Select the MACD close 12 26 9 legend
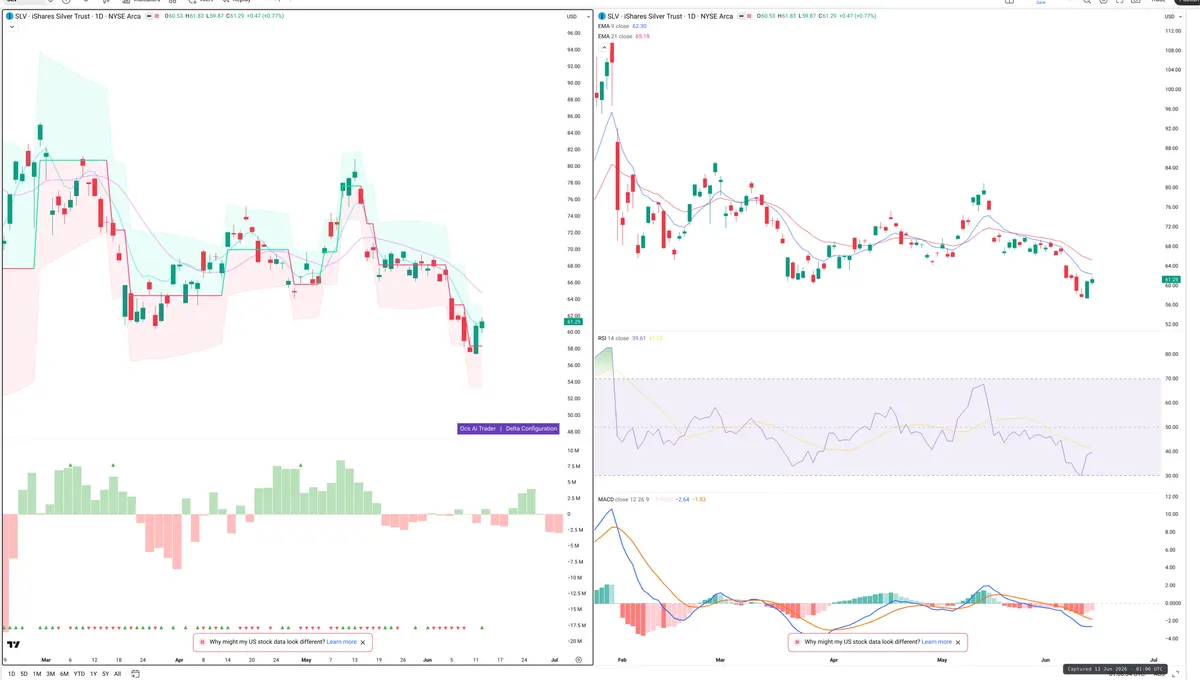Screen dimensions: 1200x680 (625, 498)
